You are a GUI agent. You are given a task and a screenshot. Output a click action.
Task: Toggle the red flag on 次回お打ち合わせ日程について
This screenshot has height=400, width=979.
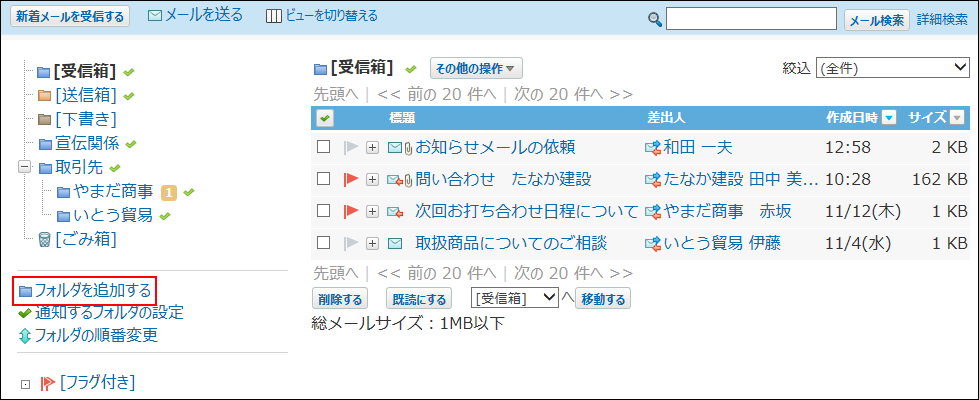point(351,212)
